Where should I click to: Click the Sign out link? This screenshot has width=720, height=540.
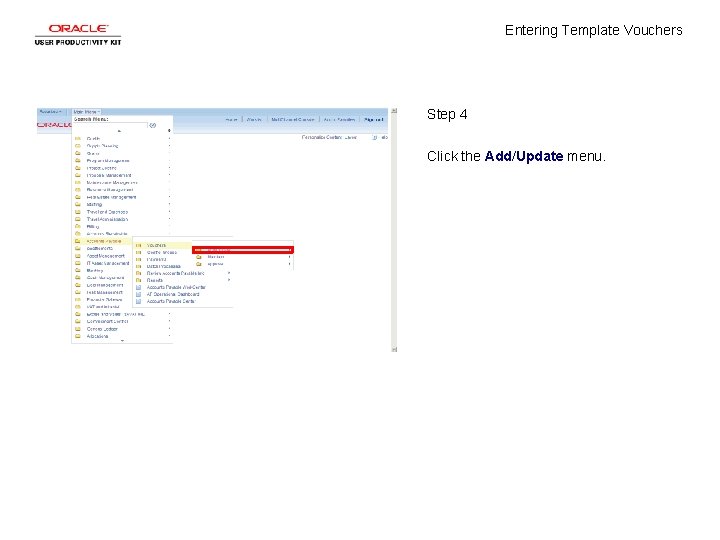click(373, 119)
